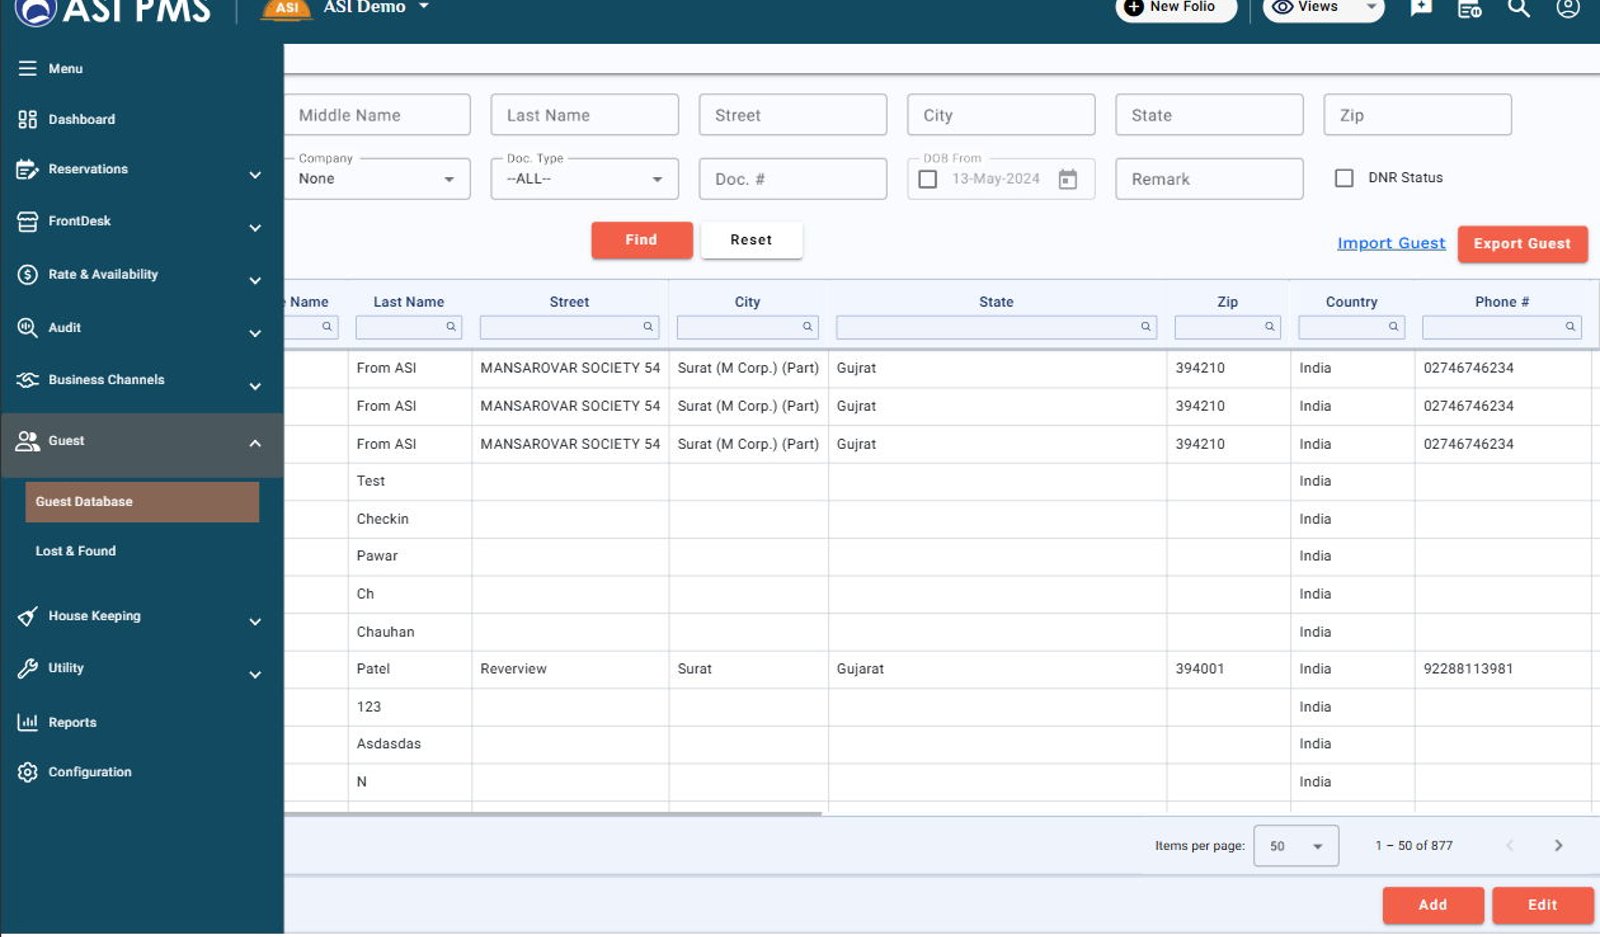Open the Import Guest link
The height and width of the screenshot is (937, 1600).
pos(1391,243)
